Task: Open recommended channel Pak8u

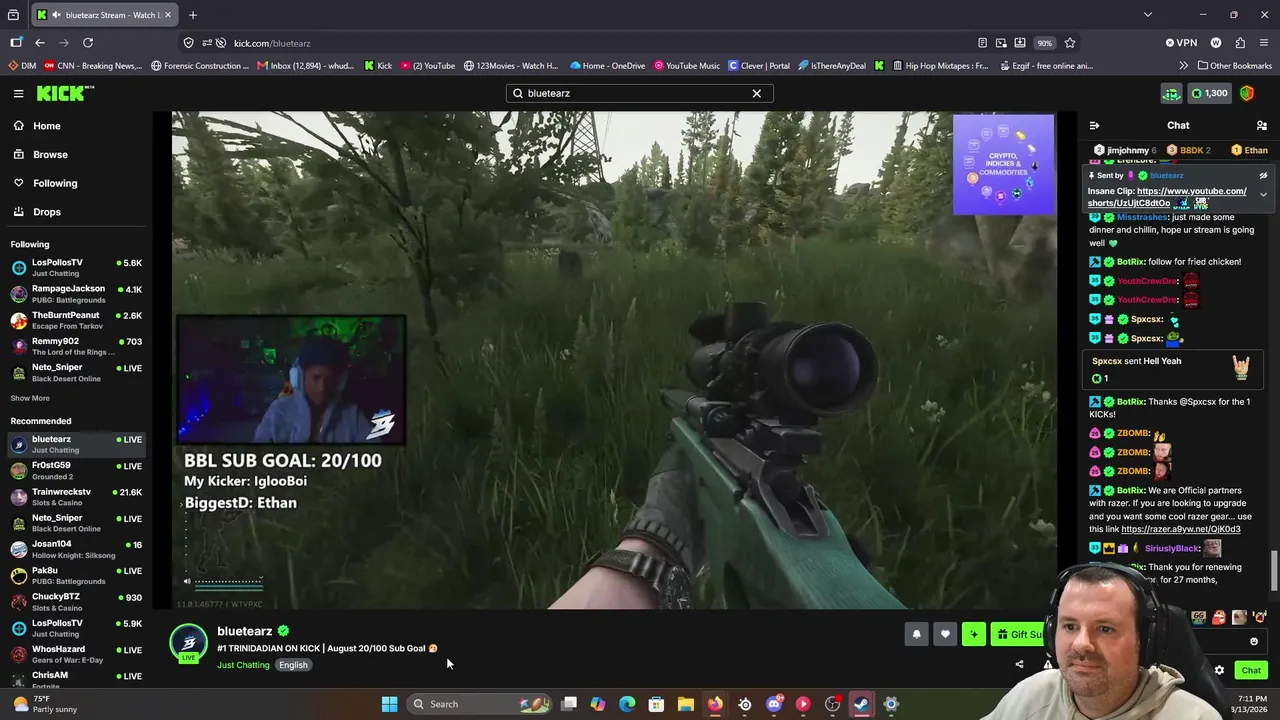Action: [x=76, y=576]
